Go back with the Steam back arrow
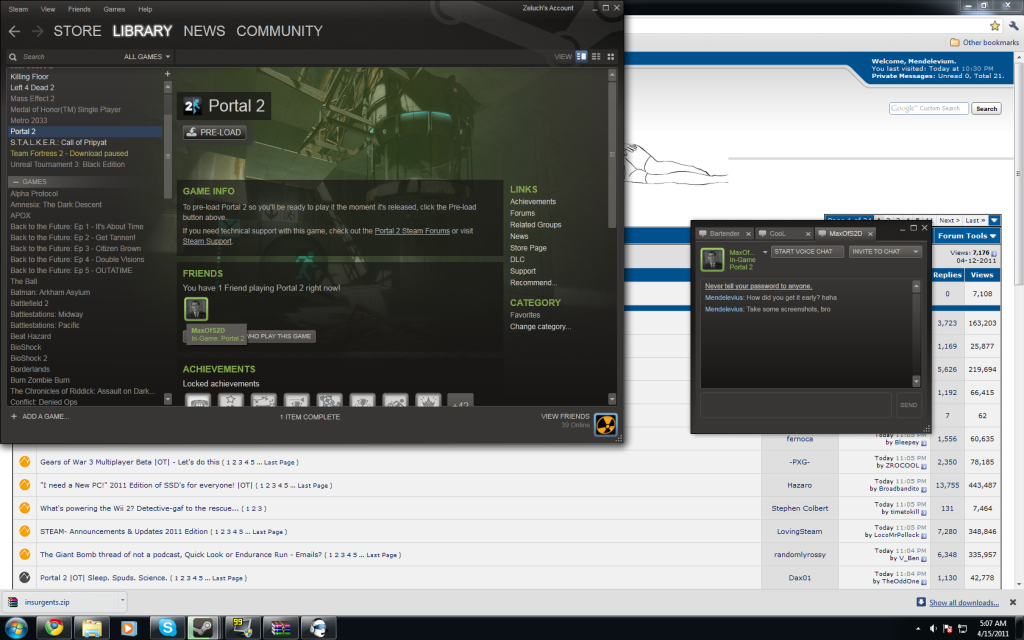 pos(14,31)
